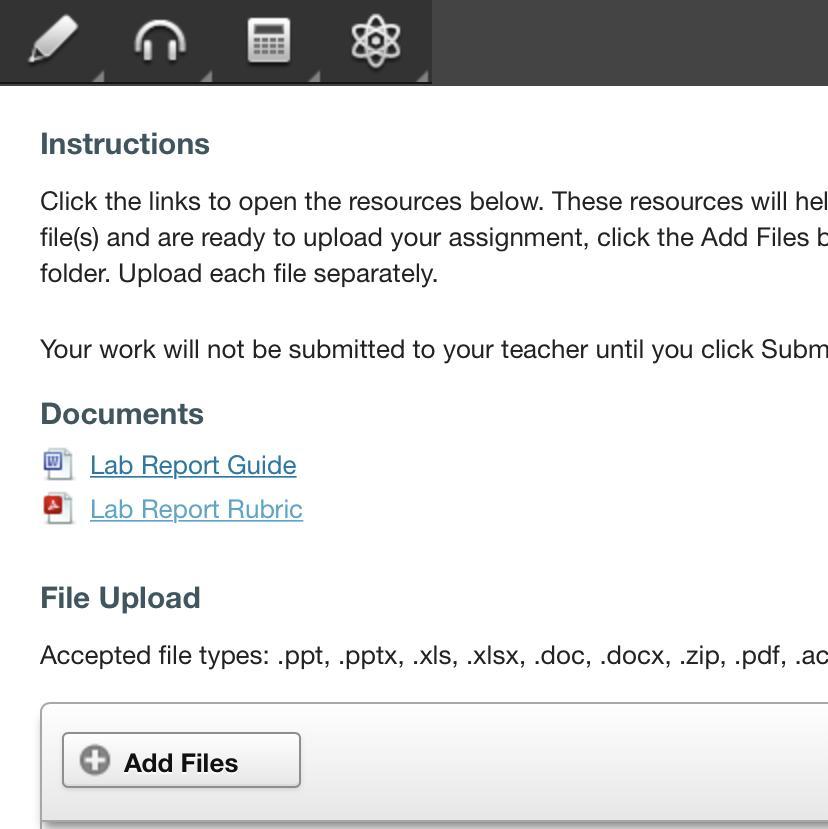Launch the calculator tool

269,40
